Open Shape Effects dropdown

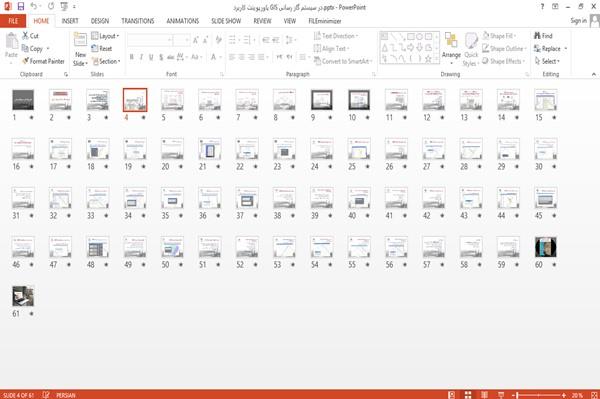(504, 61)
